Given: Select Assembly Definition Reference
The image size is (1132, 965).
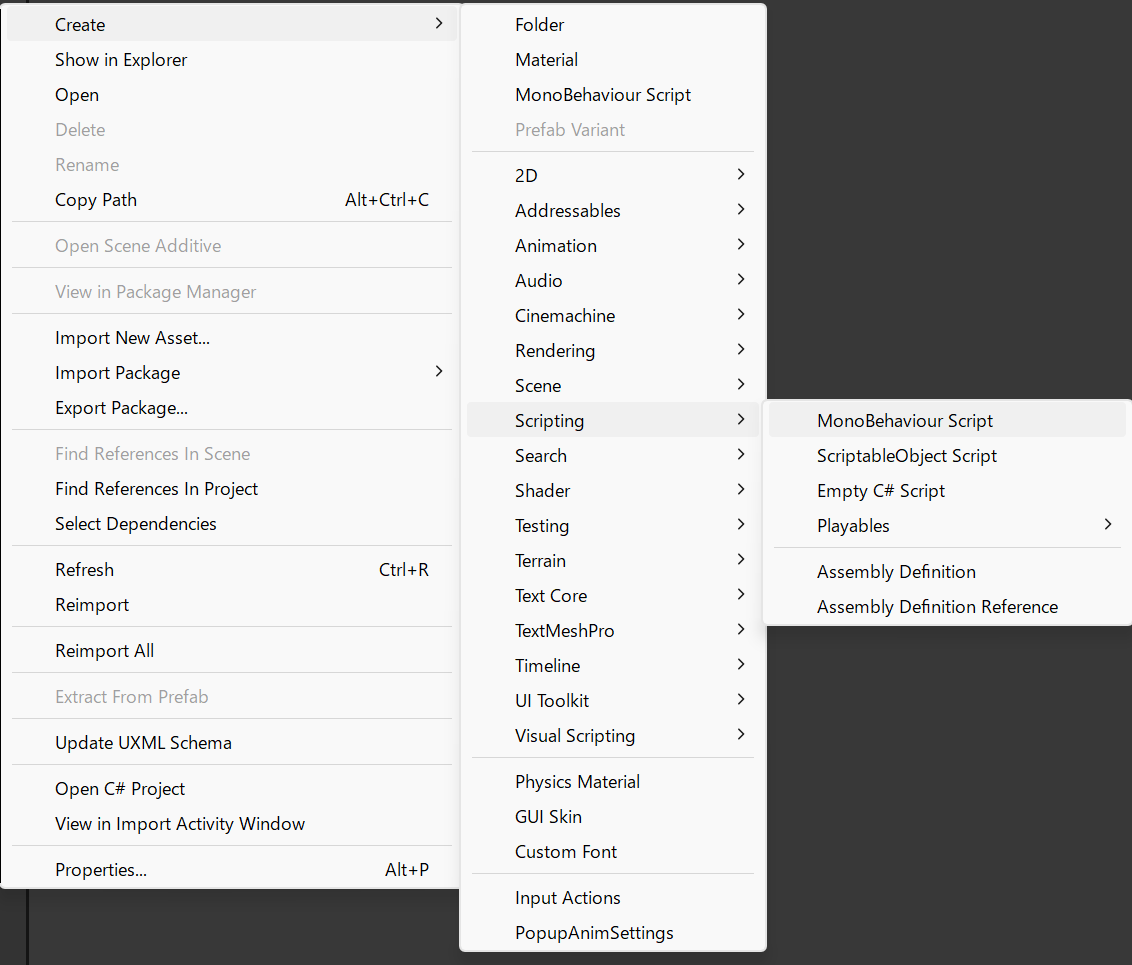Looking at the screenshot, I should click(937, 607).
